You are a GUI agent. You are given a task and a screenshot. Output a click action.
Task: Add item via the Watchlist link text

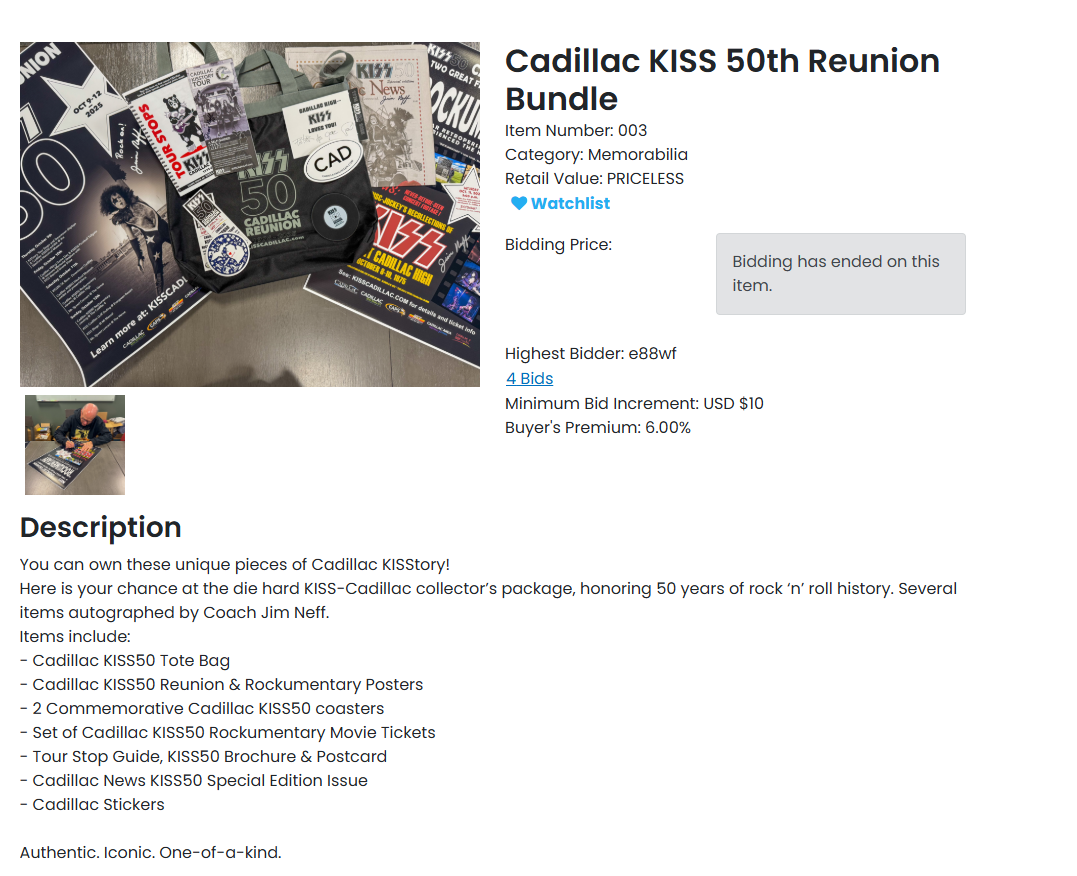tap(570, 204)
